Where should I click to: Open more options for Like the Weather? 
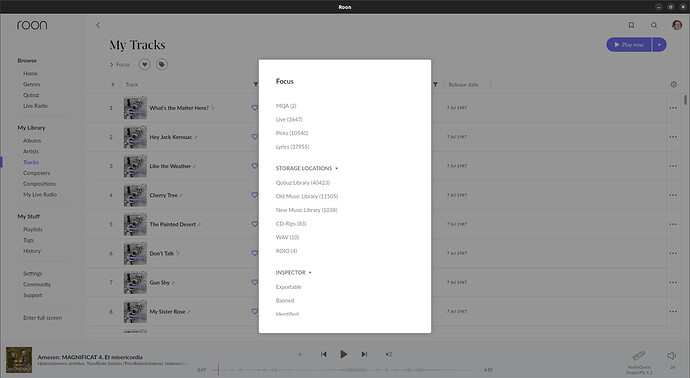pyautogui.click(x=673, y=166)
